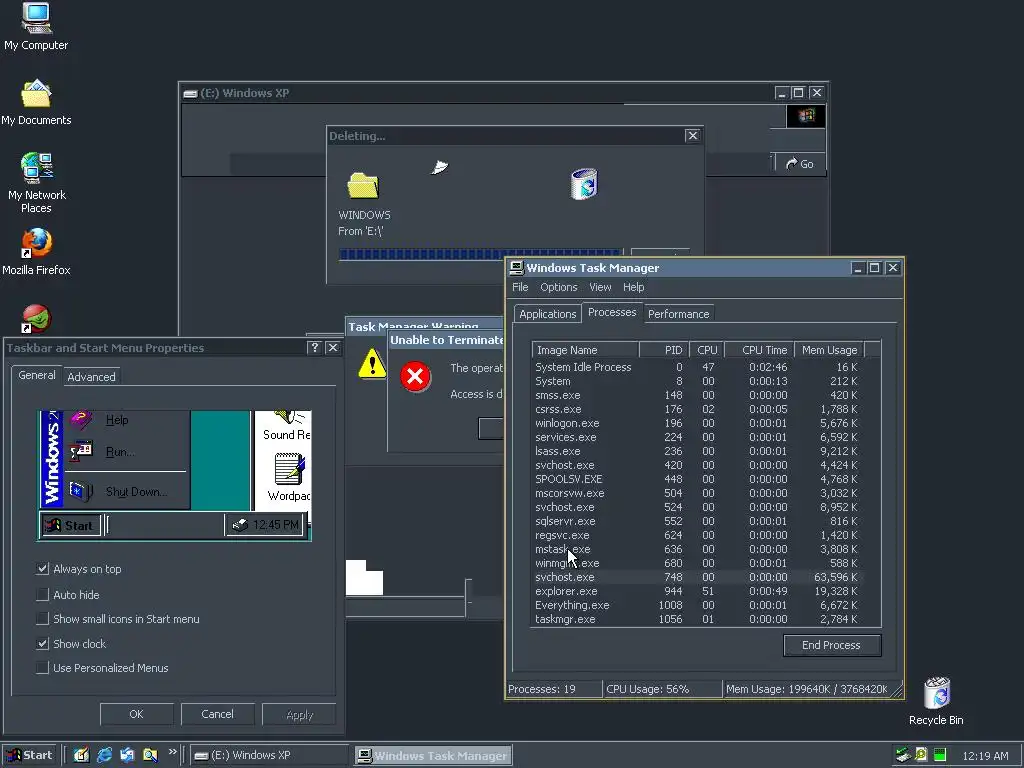Open the Recycle Bin on desktop
Screen dimensions: 1024x768
click(x=936, y=700)
